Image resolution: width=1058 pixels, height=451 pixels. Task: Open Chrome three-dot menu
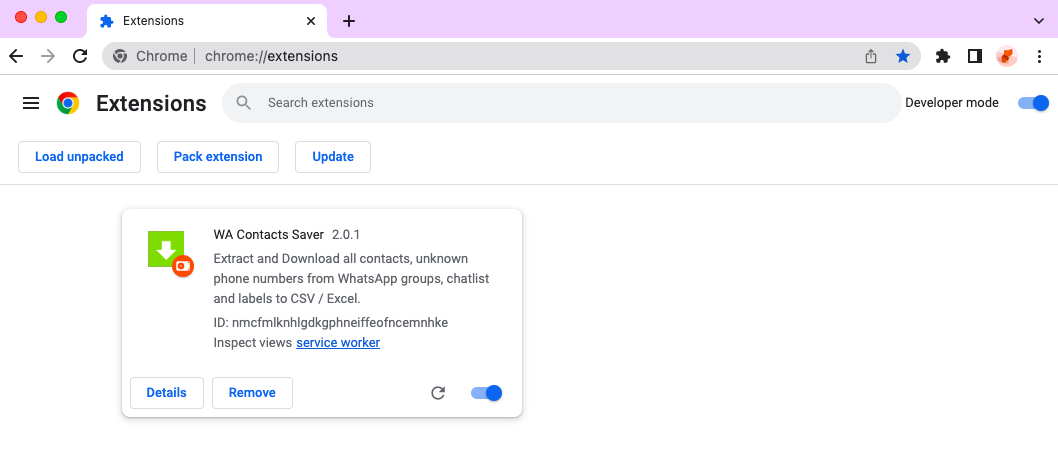1039,56
